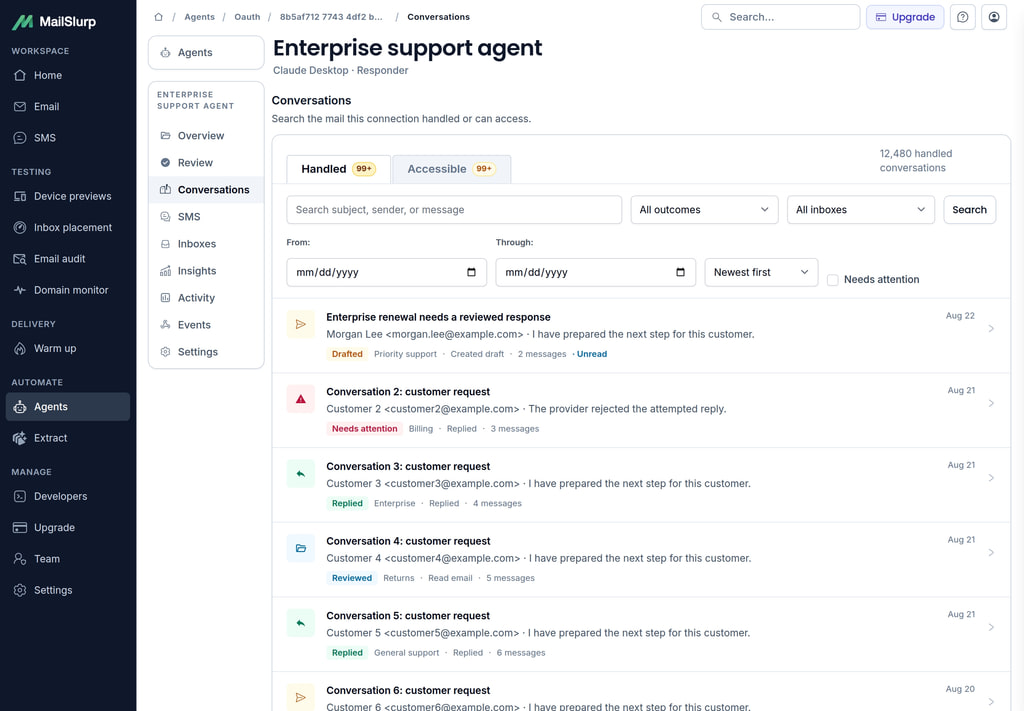1024x711 pixels.
Task: Open Inboxes in agent menu
Action: point(206,244)
